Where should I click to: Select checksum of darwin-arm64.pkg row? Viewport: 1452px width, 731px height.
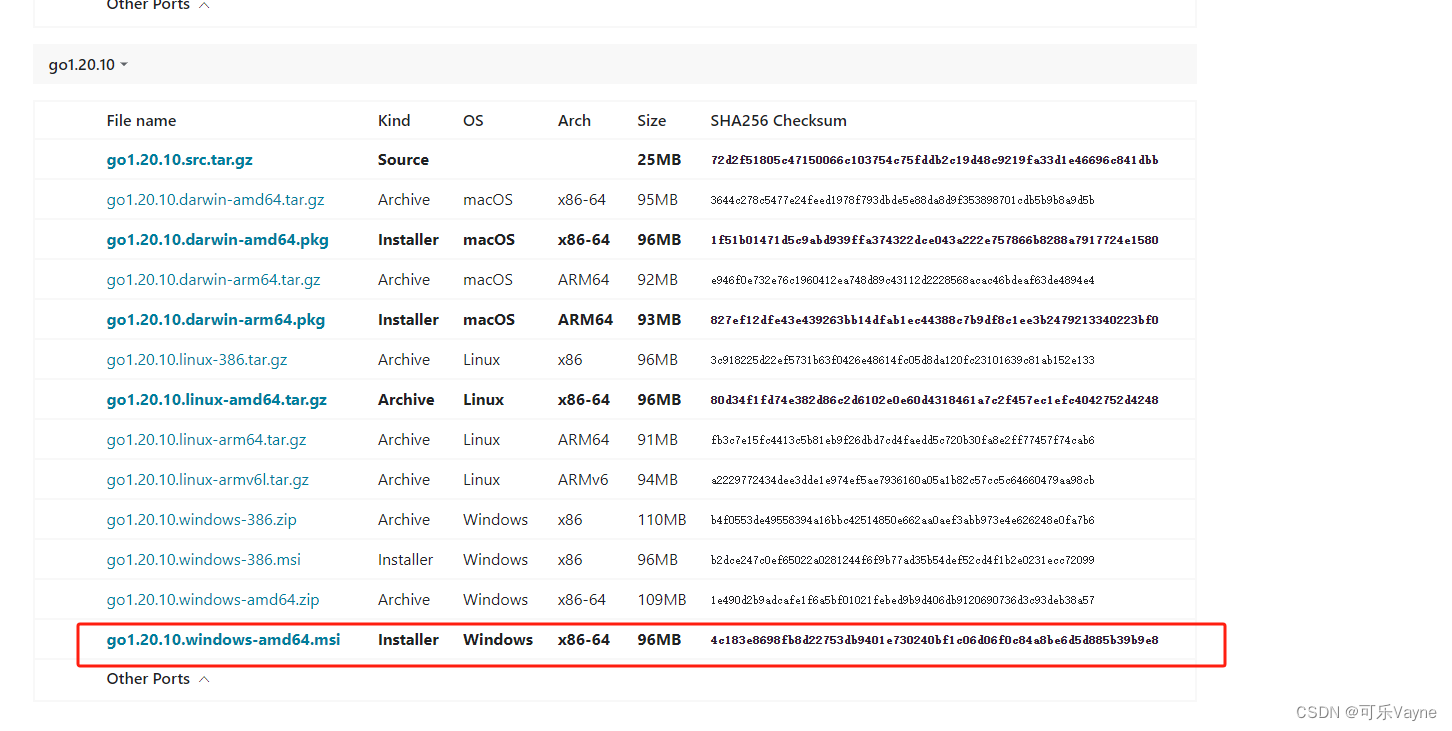point(934,320)
